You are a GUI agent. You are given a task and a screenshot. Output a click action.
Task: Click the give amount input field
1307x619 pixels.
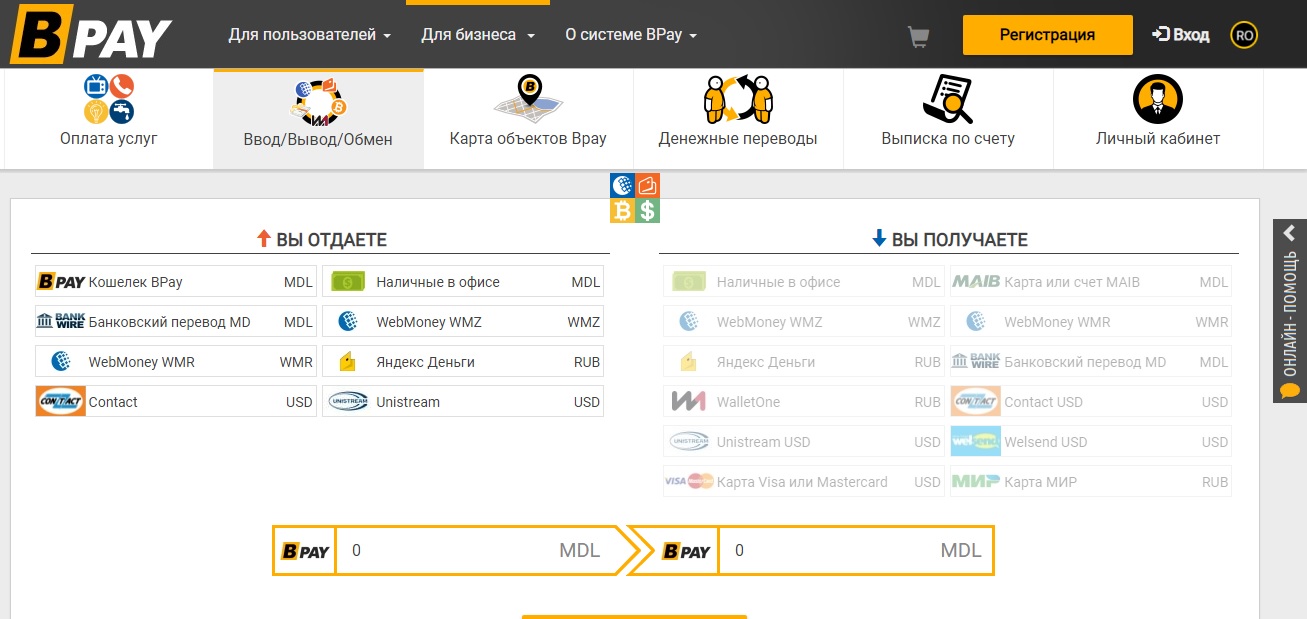pos(450,550)
